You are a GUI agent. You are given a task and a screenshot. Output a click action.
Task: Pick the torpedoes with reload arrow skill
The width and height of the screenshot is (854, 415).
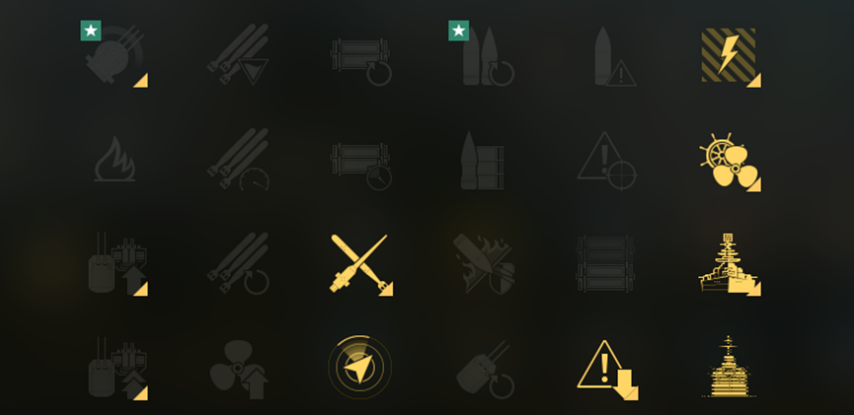238,264
